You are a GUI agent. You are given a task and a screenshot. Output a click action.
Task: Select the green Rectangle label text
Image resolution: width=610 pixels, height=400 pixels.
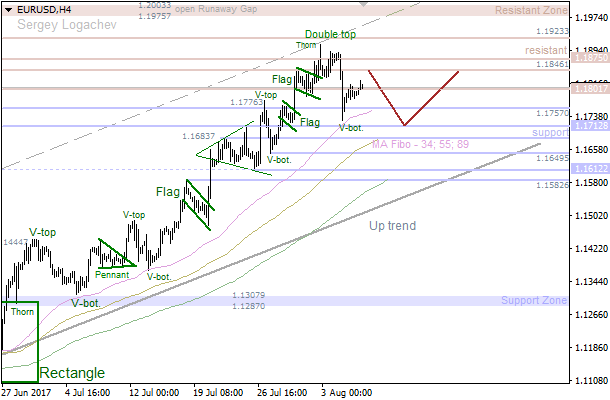pos(71,373)
